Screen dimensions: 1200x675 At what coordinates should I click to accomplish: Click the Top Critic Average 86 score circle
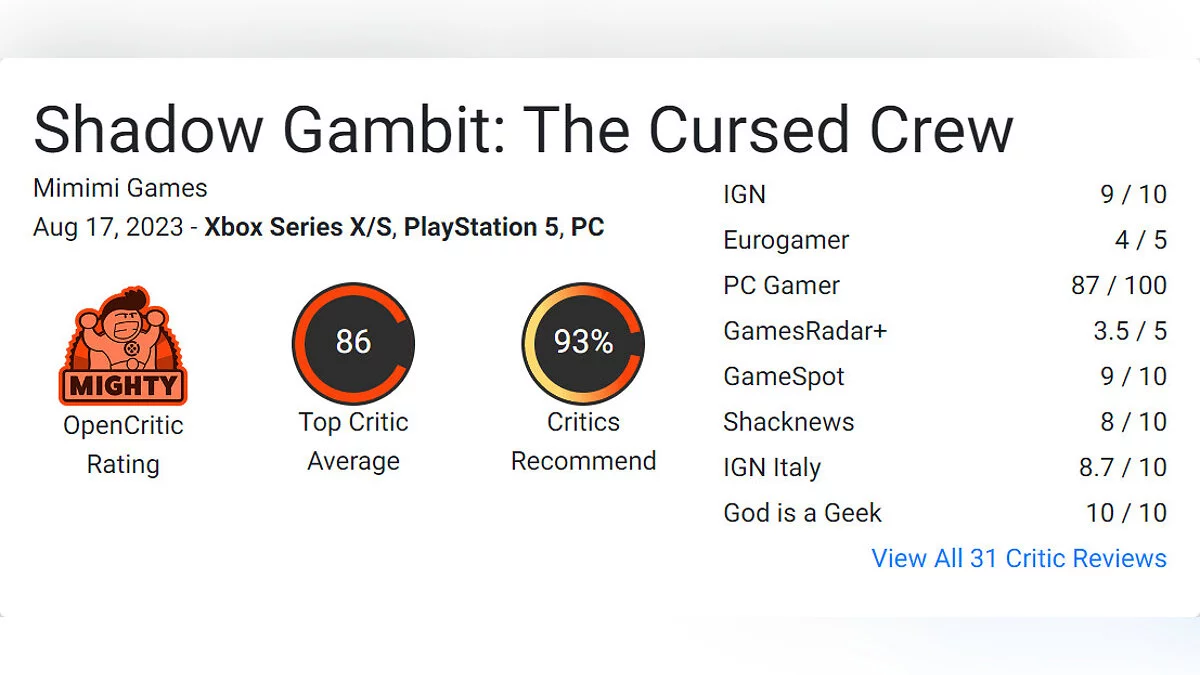click(353, 342)
